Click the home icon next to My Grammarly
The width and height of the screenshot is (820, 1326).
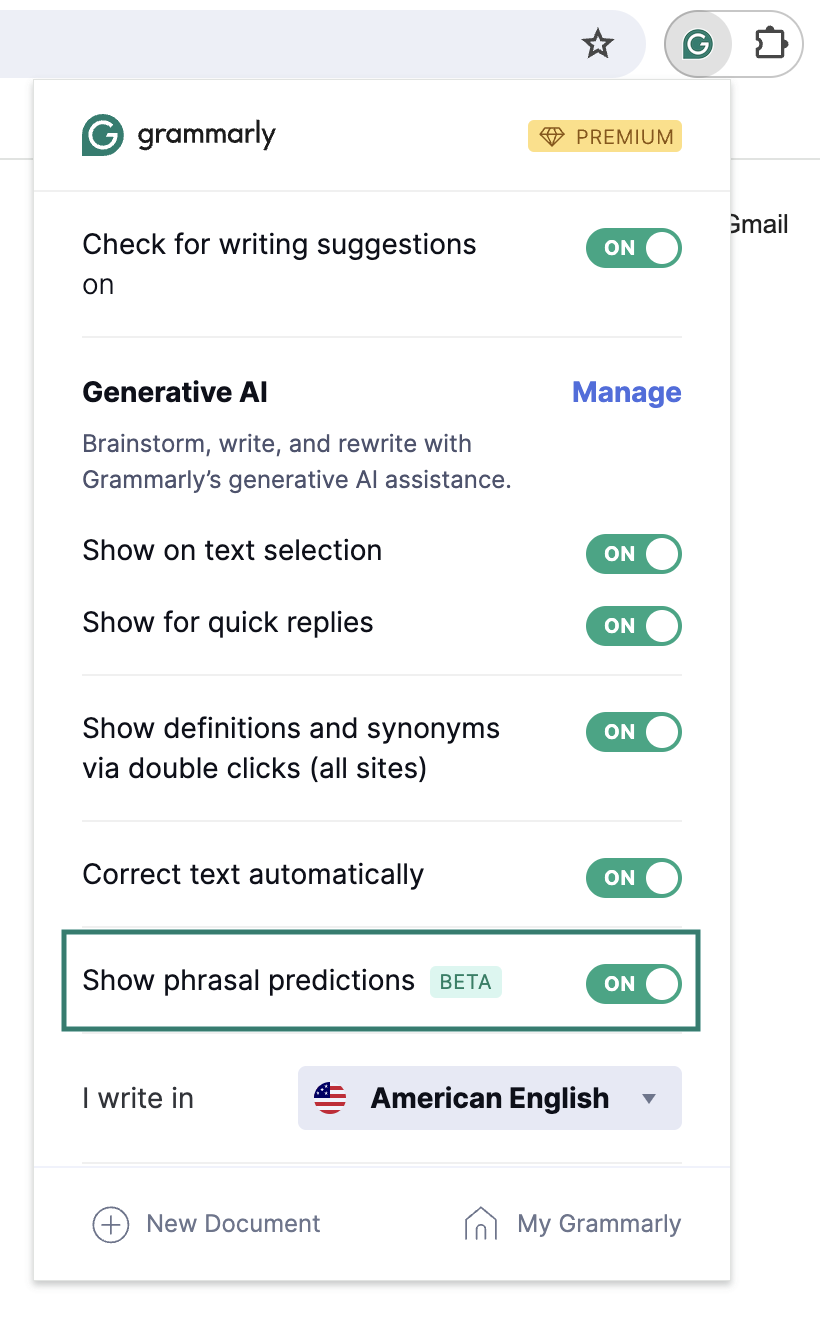click(x=481, y=1222)
